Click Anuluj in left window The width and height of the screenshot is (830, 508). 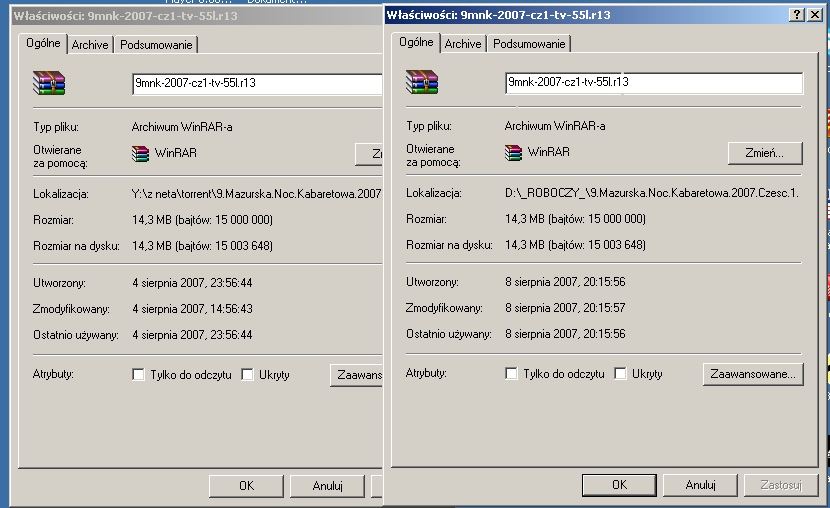[x=327, y=486]
